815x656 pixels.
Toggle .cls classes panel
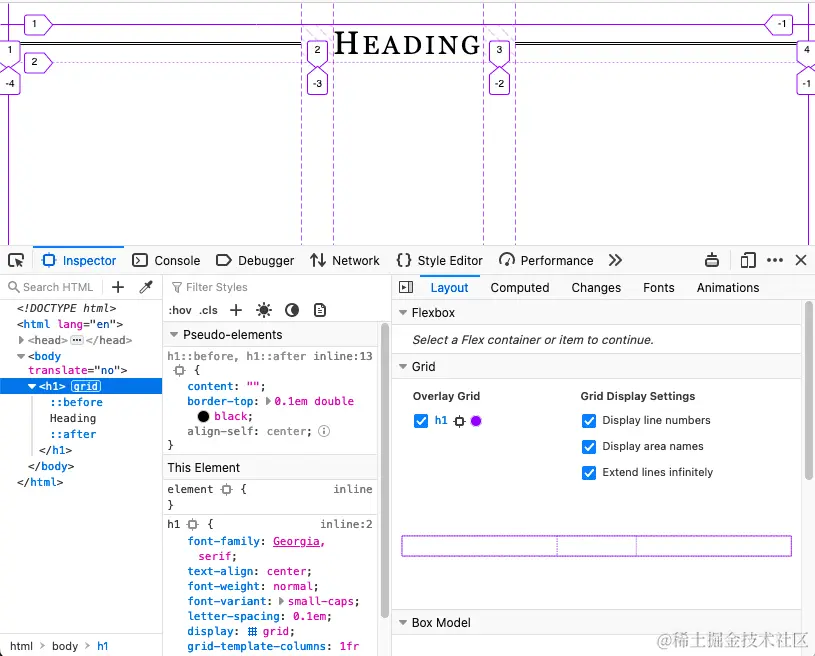(208, 310)
